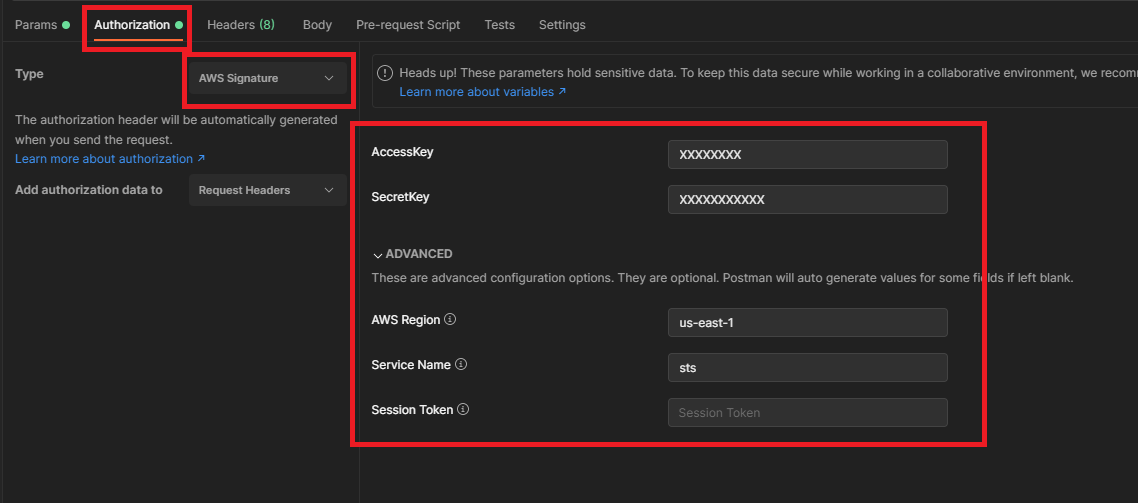Open the Headers (8) tab
The width and height of the screenshot is (1138, 503).
[x=240, y=25]
